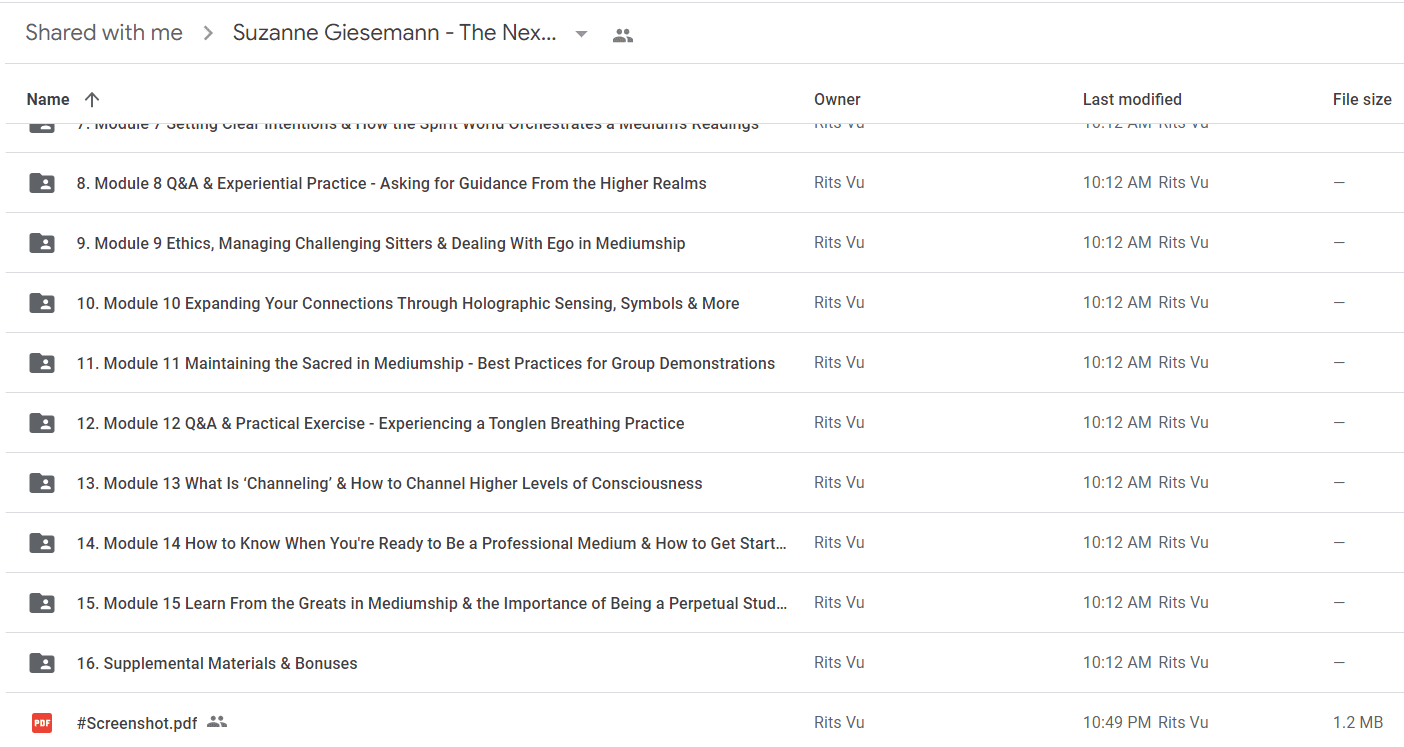This screenshot has width=1404, height=747.
Task: Click the shared people icon beside folder title
Action: (623, 36)
